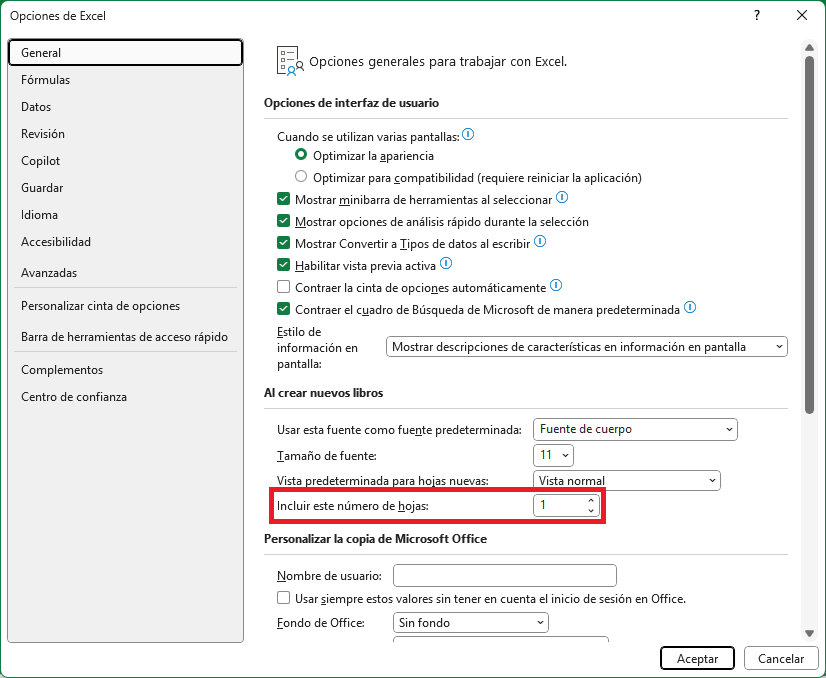Uncheck Mostrar minibarra de herramientas al seleccionar

pos(283,199)
